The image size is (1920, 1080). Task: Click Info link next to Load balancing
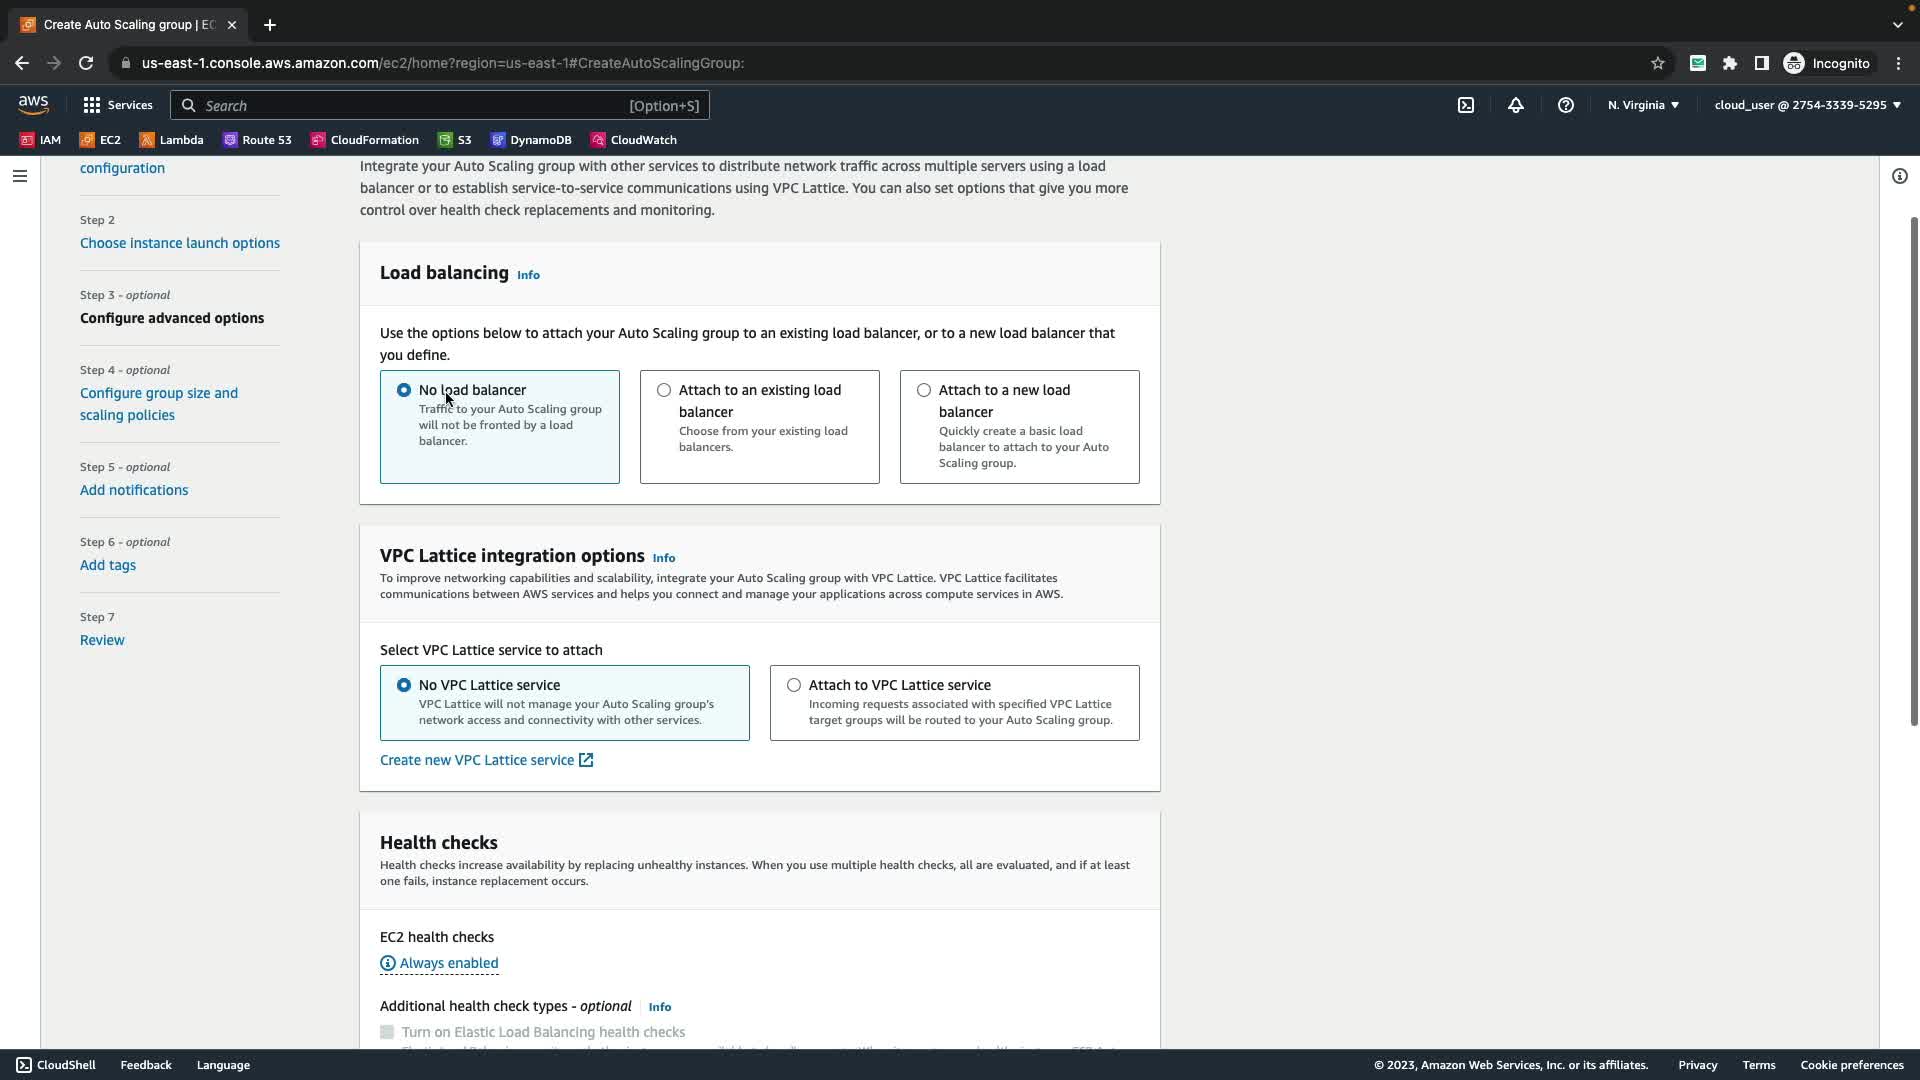pos(528,275)
